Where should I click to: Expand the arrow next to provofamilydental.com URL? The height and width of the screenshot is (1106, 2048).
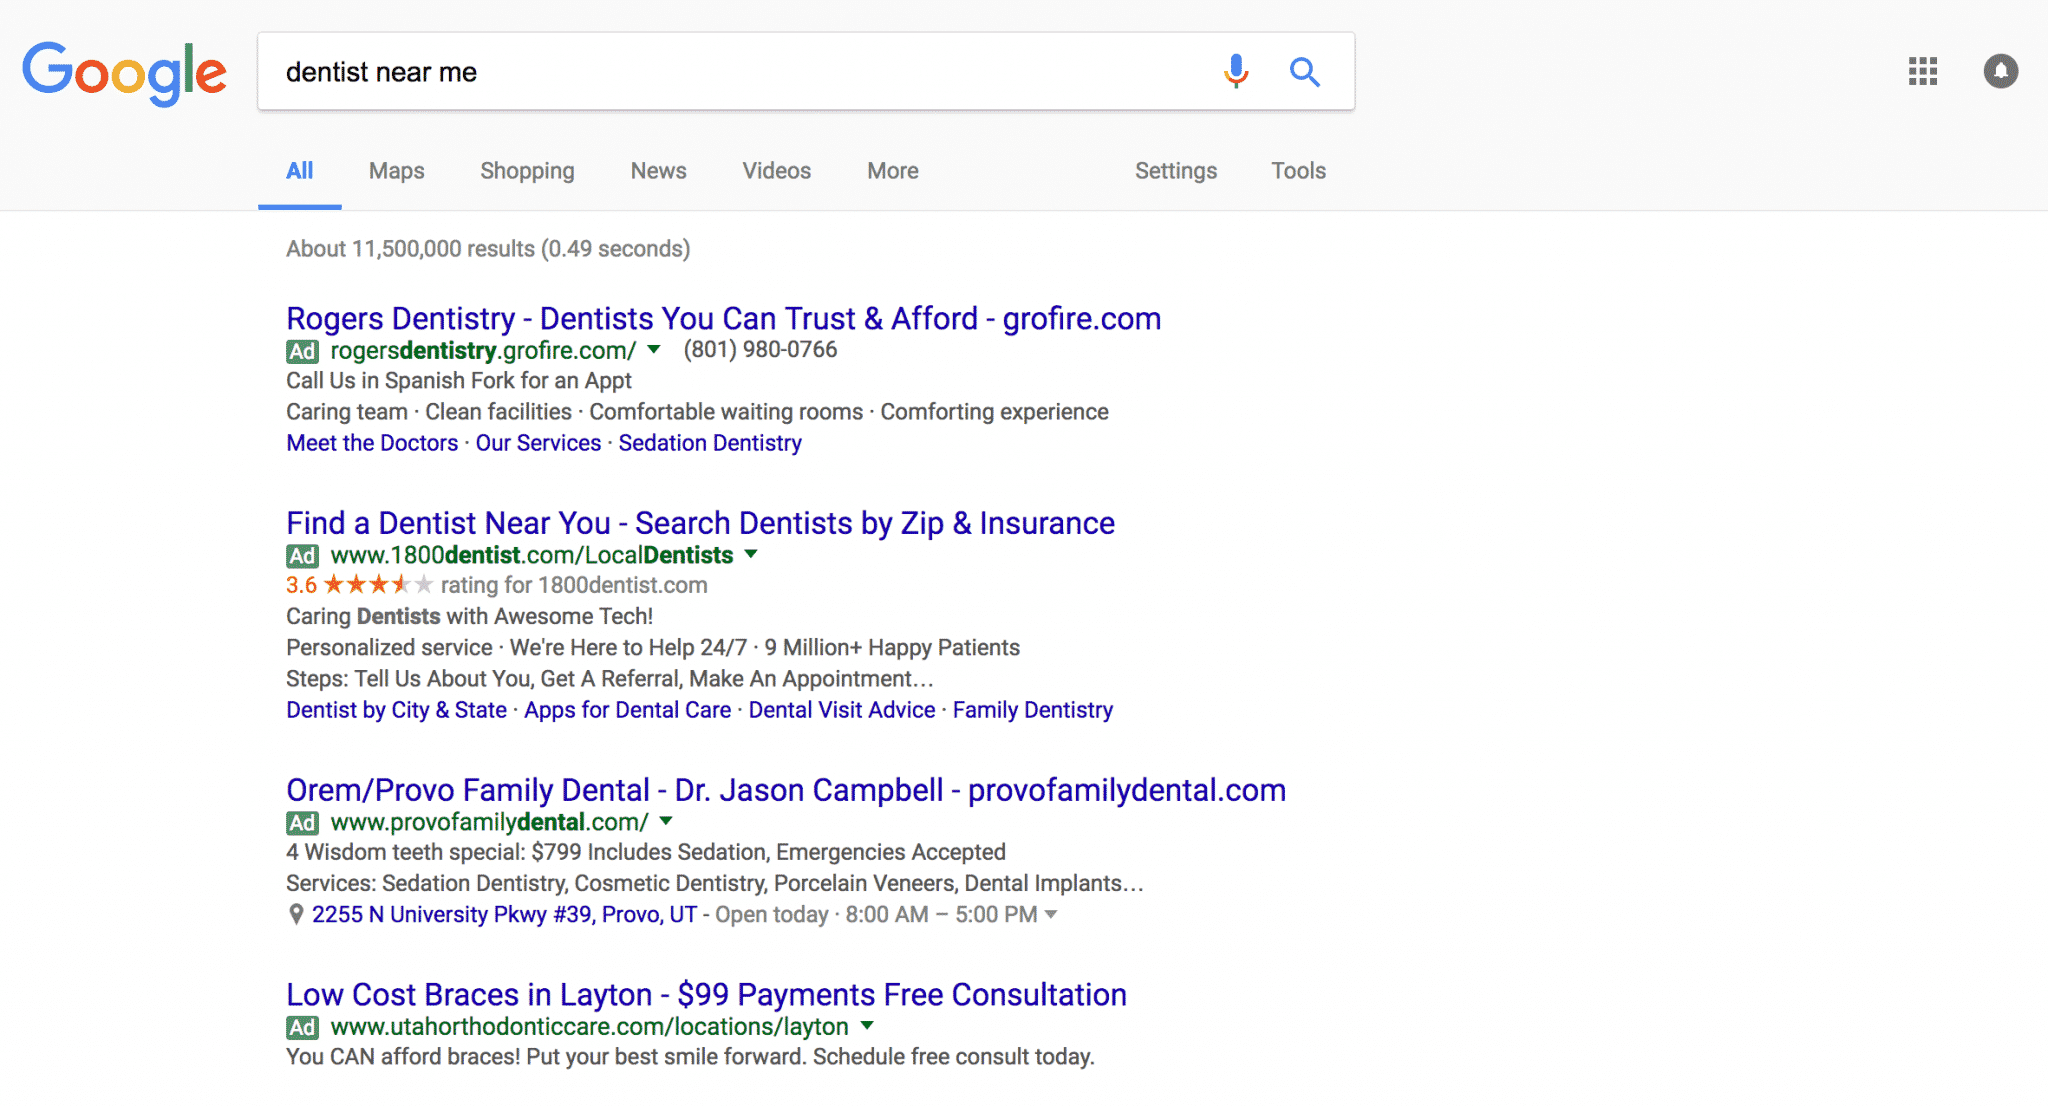(666, 821)
